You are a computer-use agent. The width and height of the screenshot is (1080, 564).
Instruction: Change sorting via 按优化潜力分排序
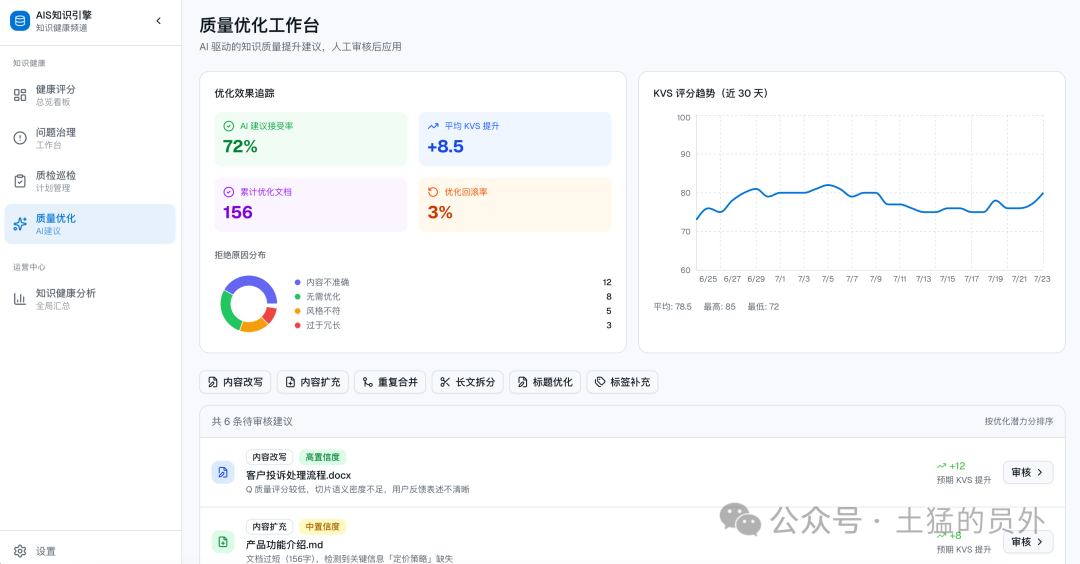[x=1018, y=421]
